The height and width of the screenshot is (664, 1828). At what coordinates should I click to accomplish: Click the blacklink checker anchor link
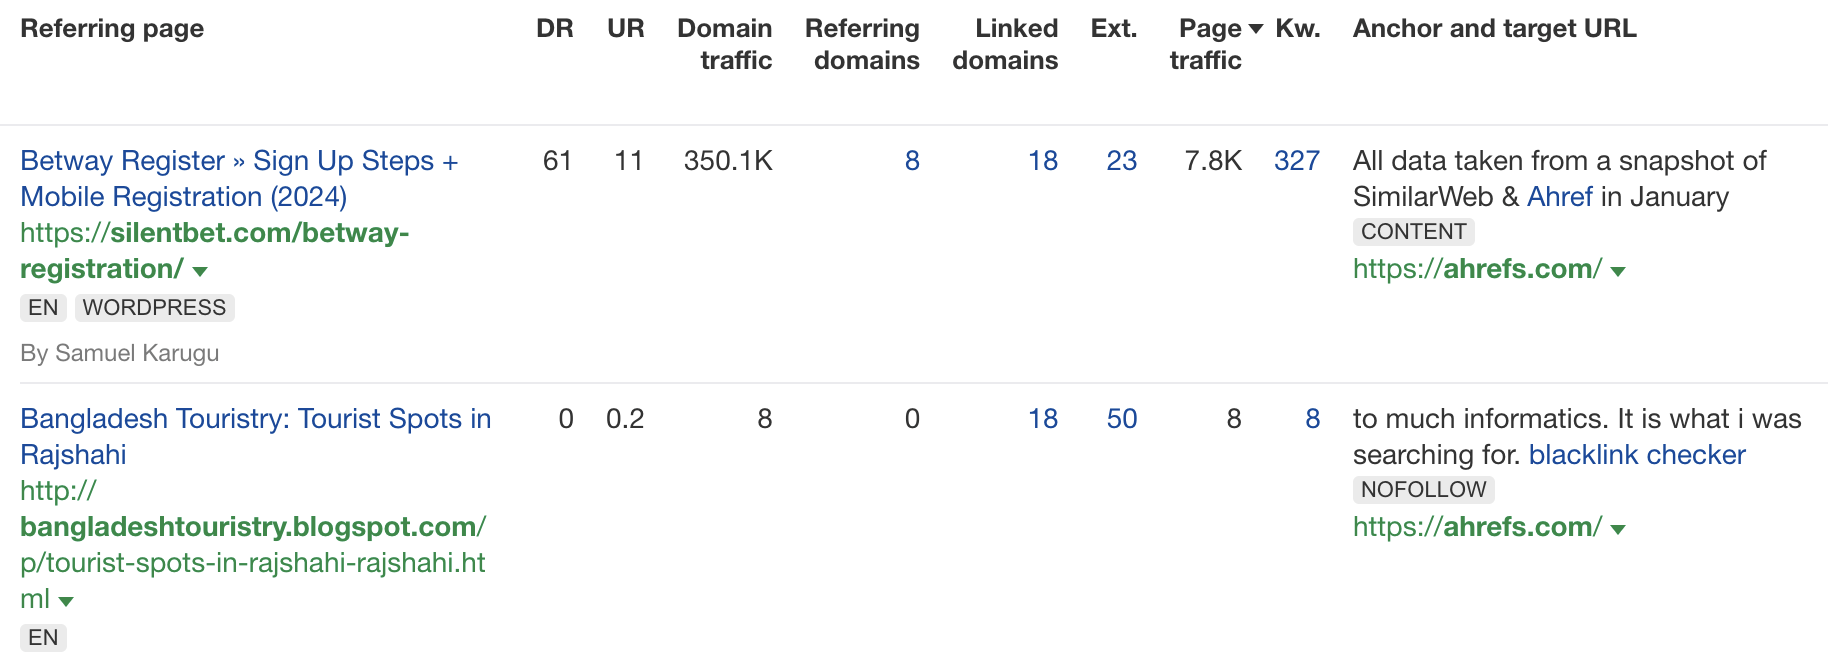tap(1637, 455)
